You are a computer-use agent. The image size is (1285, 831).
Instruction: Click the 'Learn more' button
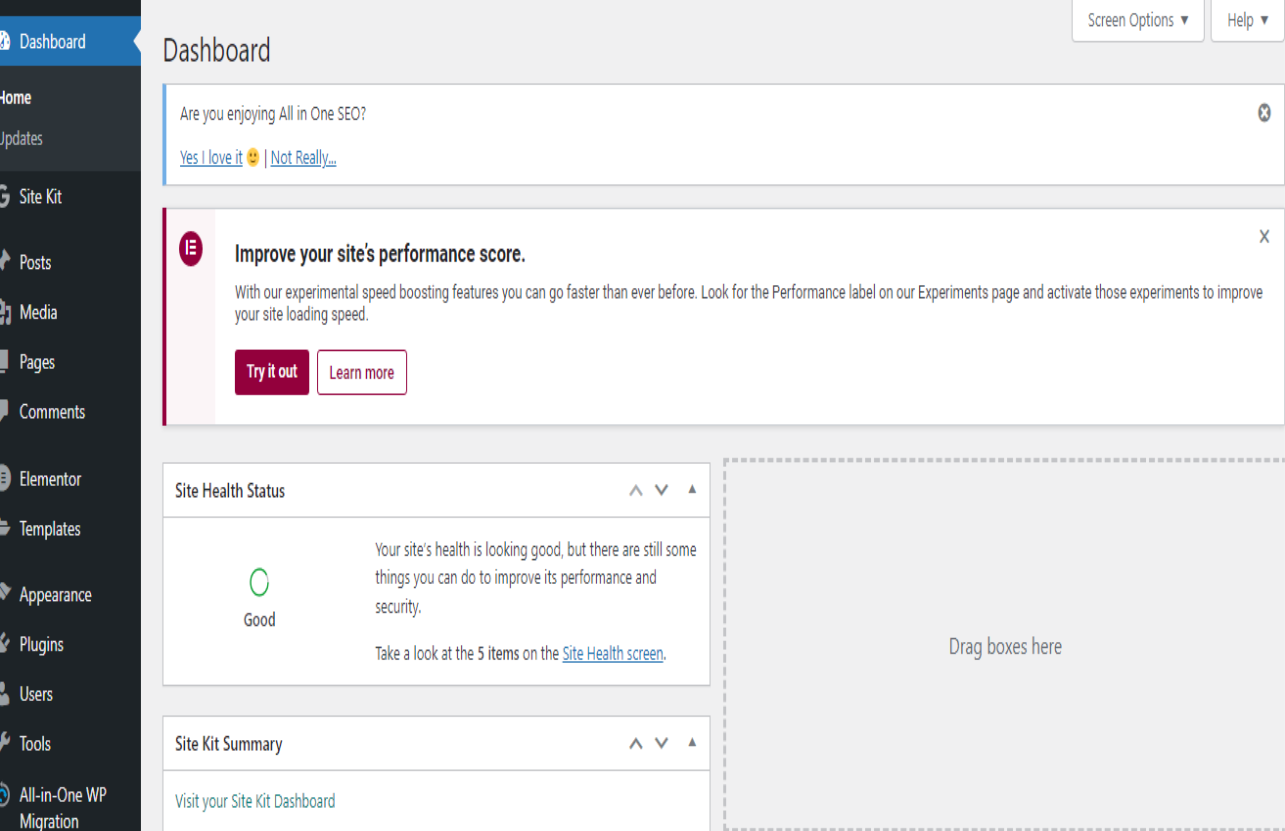pos(362,372)
